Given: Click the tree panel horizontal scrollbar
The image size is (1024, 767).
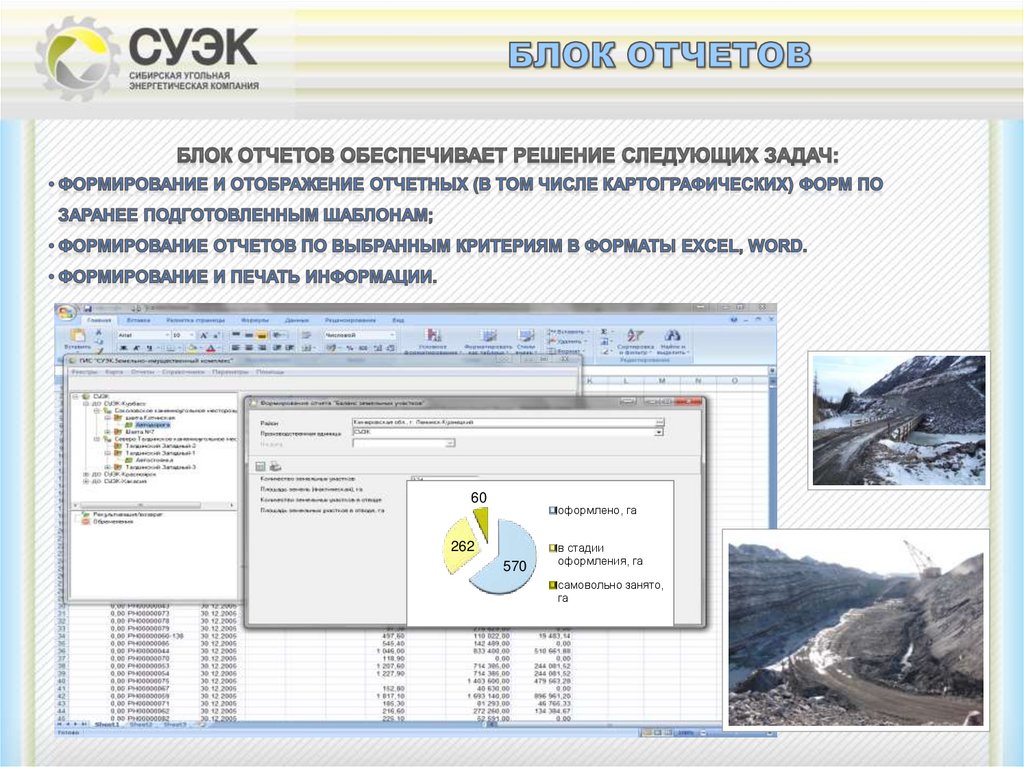Looking at the screenshot, I should tap(154, 505).
